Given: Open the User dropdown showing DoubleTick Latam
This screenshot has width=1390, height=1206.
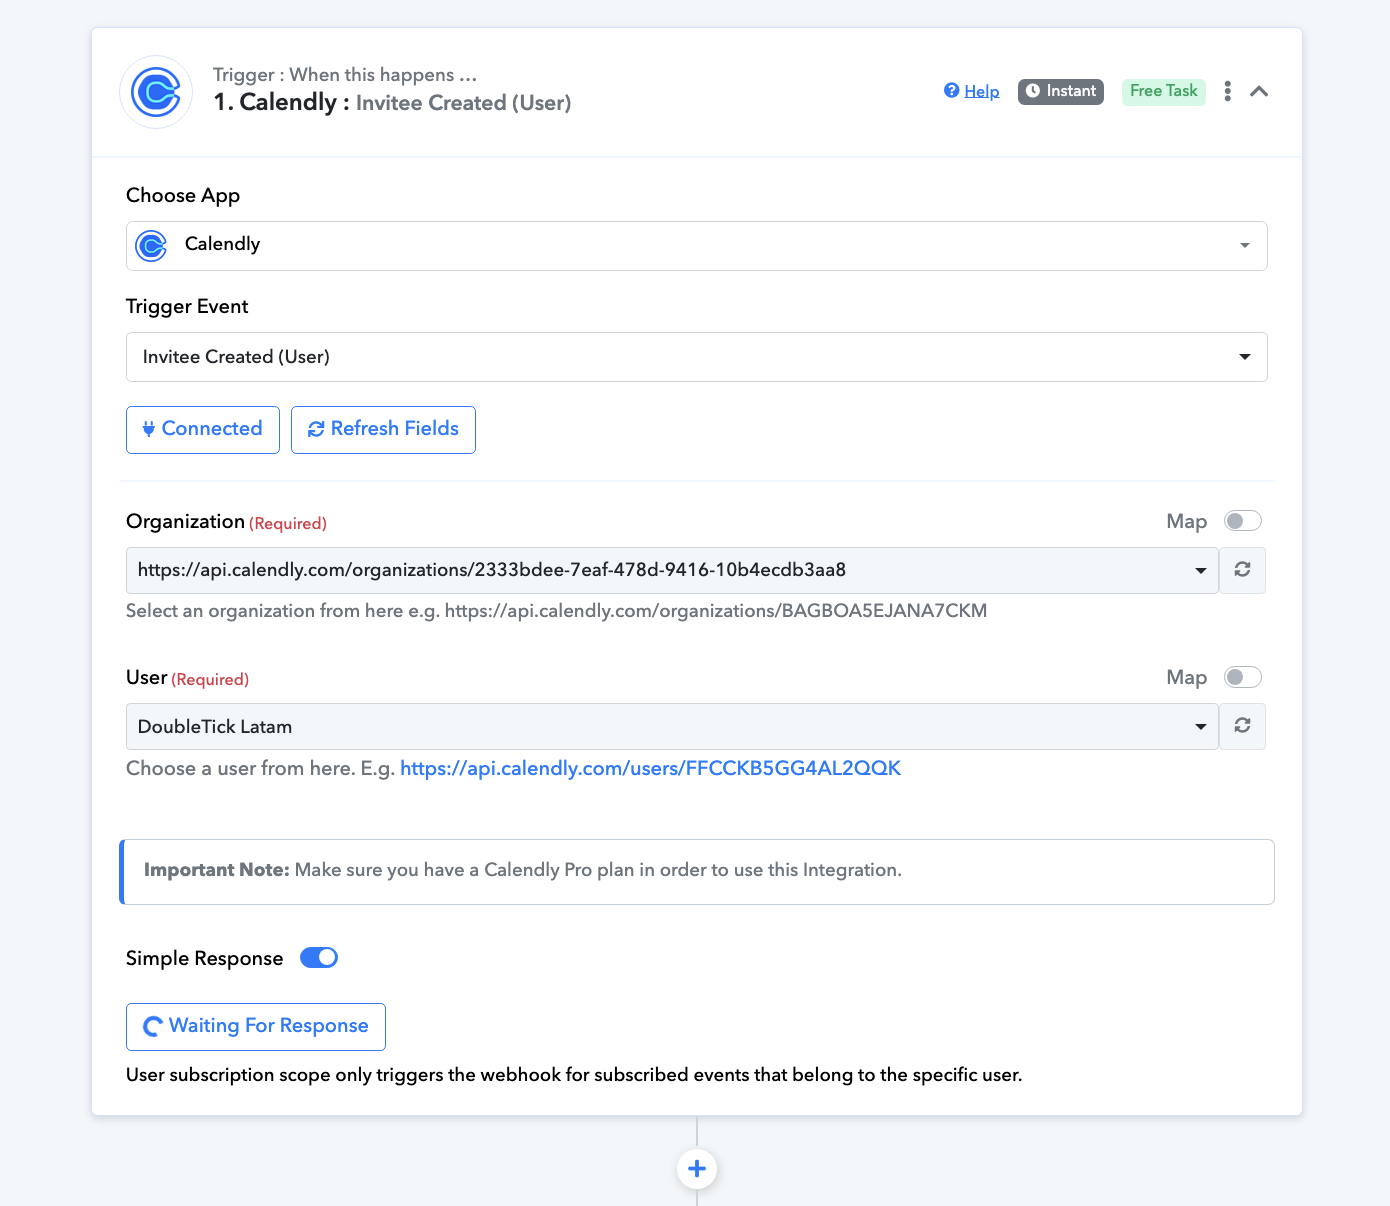Looking at the screenshot, I should 672,727.
